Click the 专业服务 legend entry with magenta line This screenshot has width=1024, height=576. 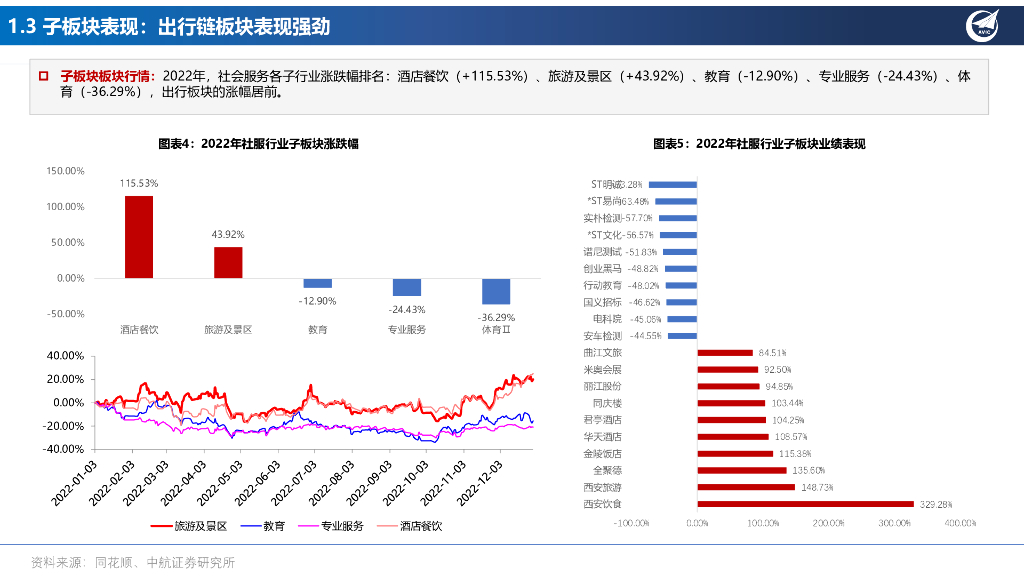[330, 526]
